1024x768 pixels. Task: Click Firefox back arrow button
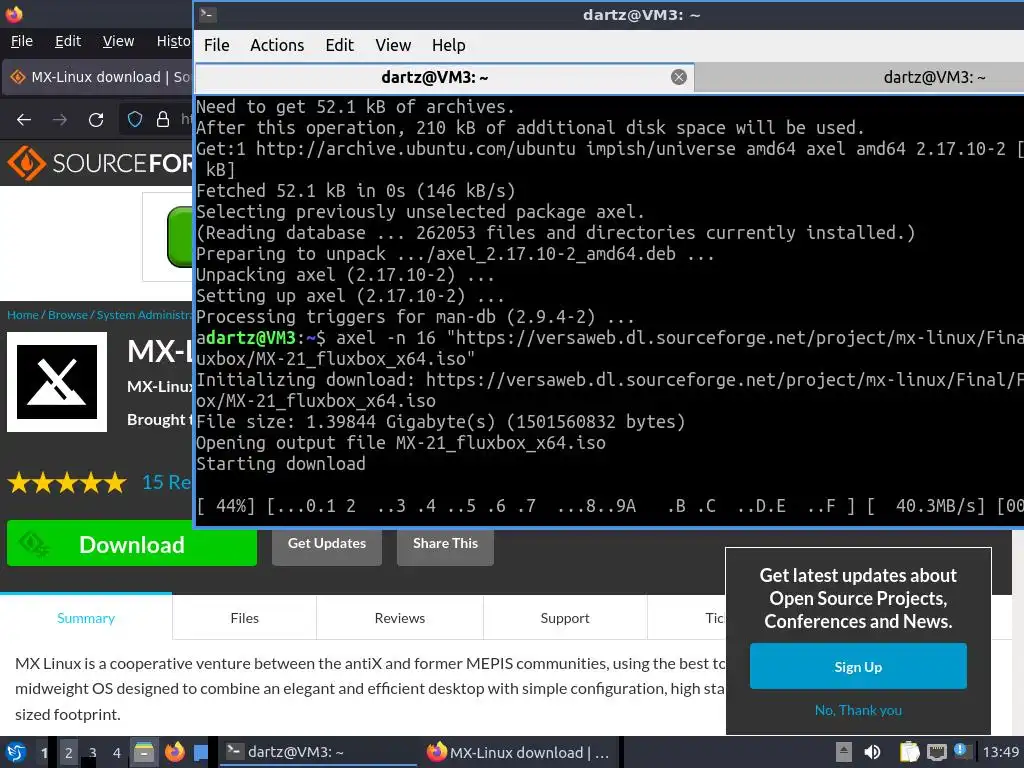point(24,120)
